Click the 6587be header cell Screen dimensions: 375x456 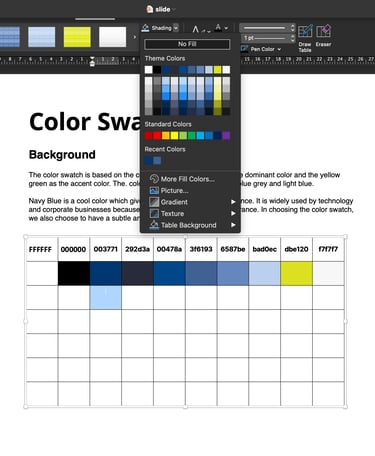[233, 249]
